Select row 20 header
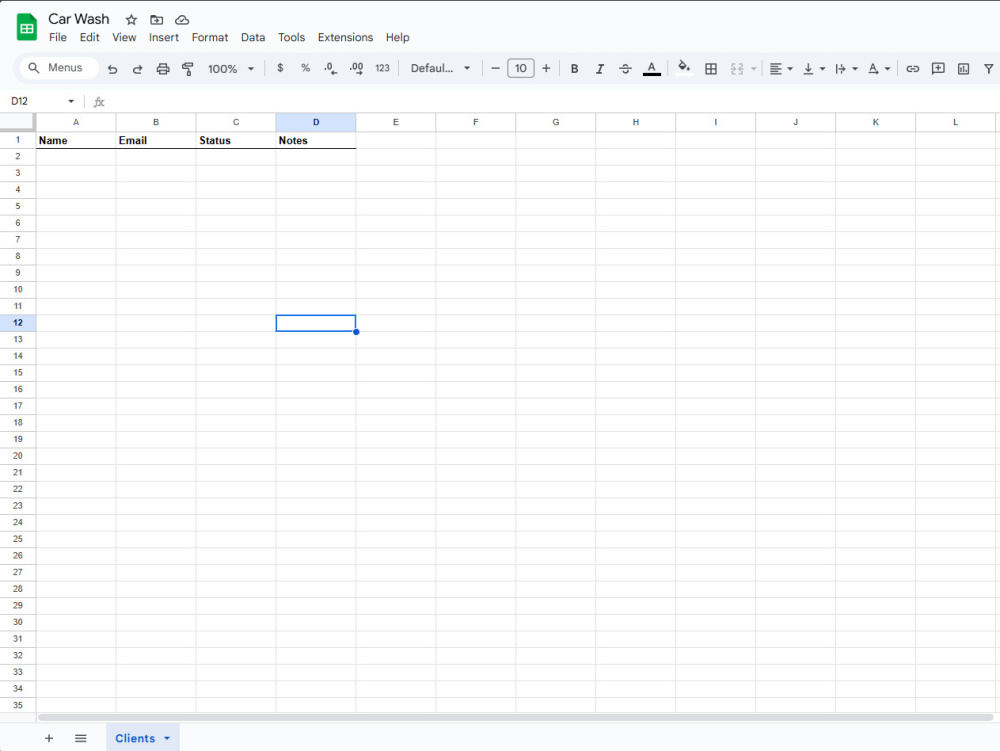This screenshot has height=751, width=1000. [18, 456]
